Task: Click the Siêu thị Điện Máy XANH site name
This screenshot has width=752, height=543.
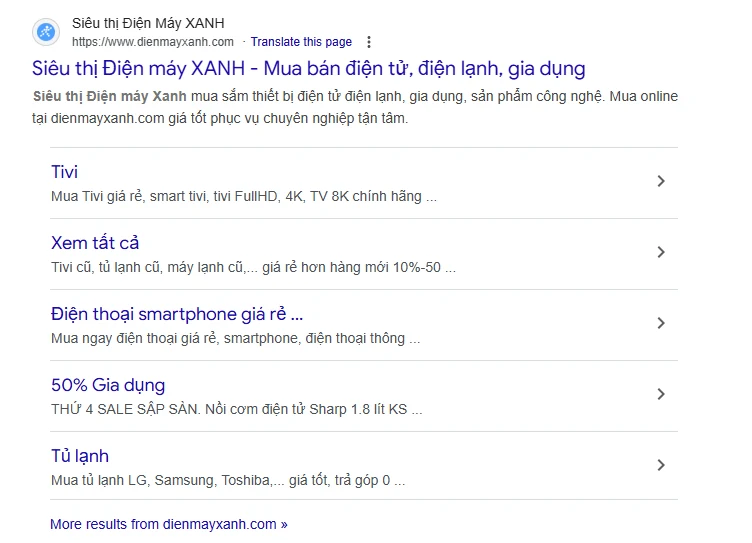Action: click(148, 23)
